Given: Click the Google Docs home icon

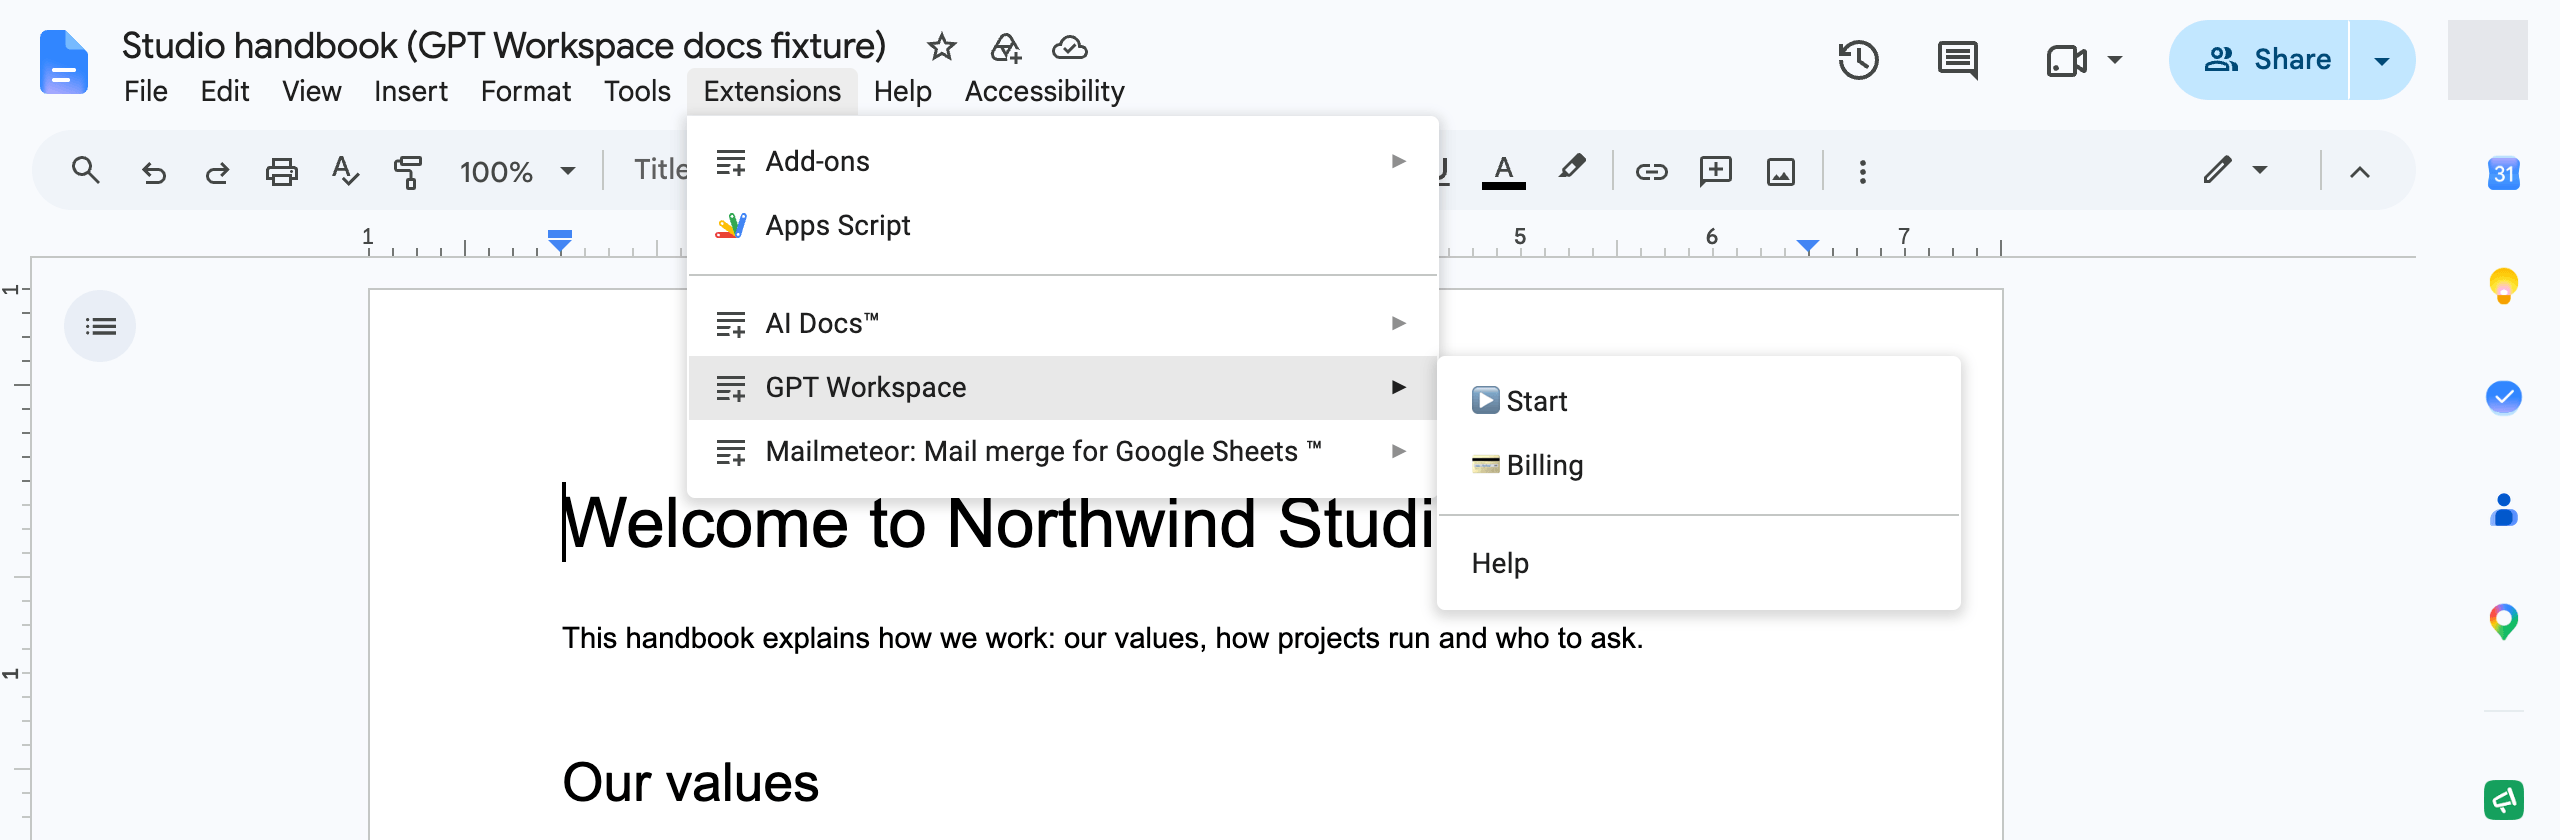Looking at the screenshot, I should [x=64, y=62].
